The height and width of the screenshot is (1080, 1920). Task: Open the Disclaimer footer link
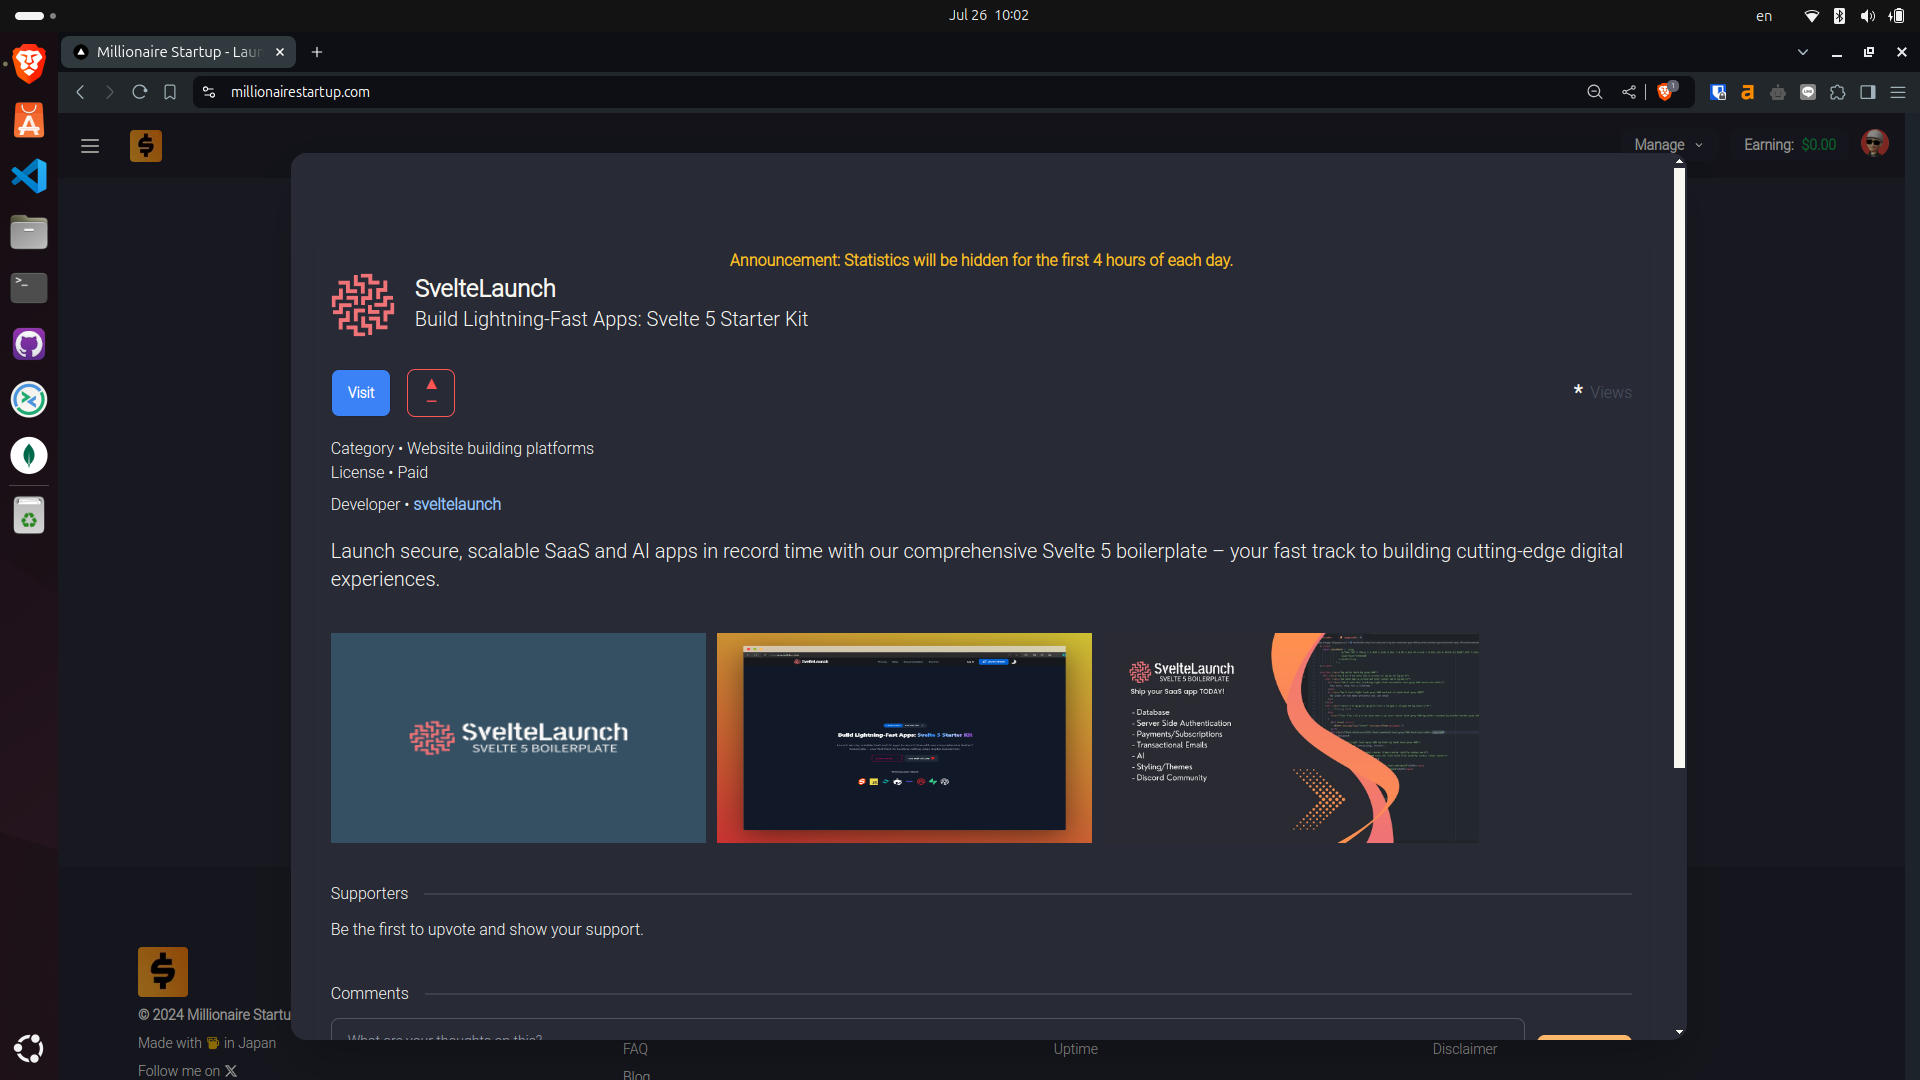(x=1465, y=1049)
